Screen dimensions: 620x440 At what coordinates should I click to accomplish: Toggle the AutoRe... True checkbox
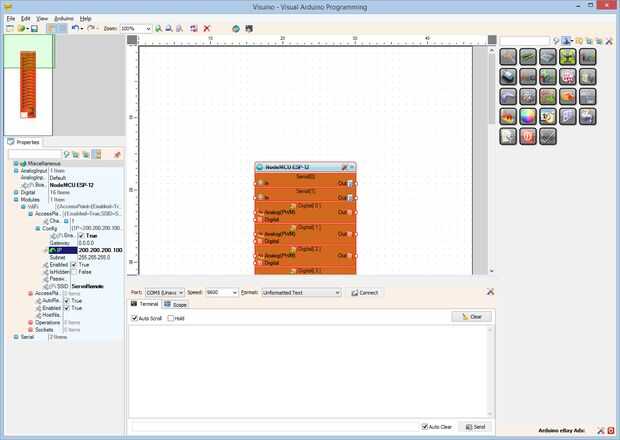click(67, 301)
